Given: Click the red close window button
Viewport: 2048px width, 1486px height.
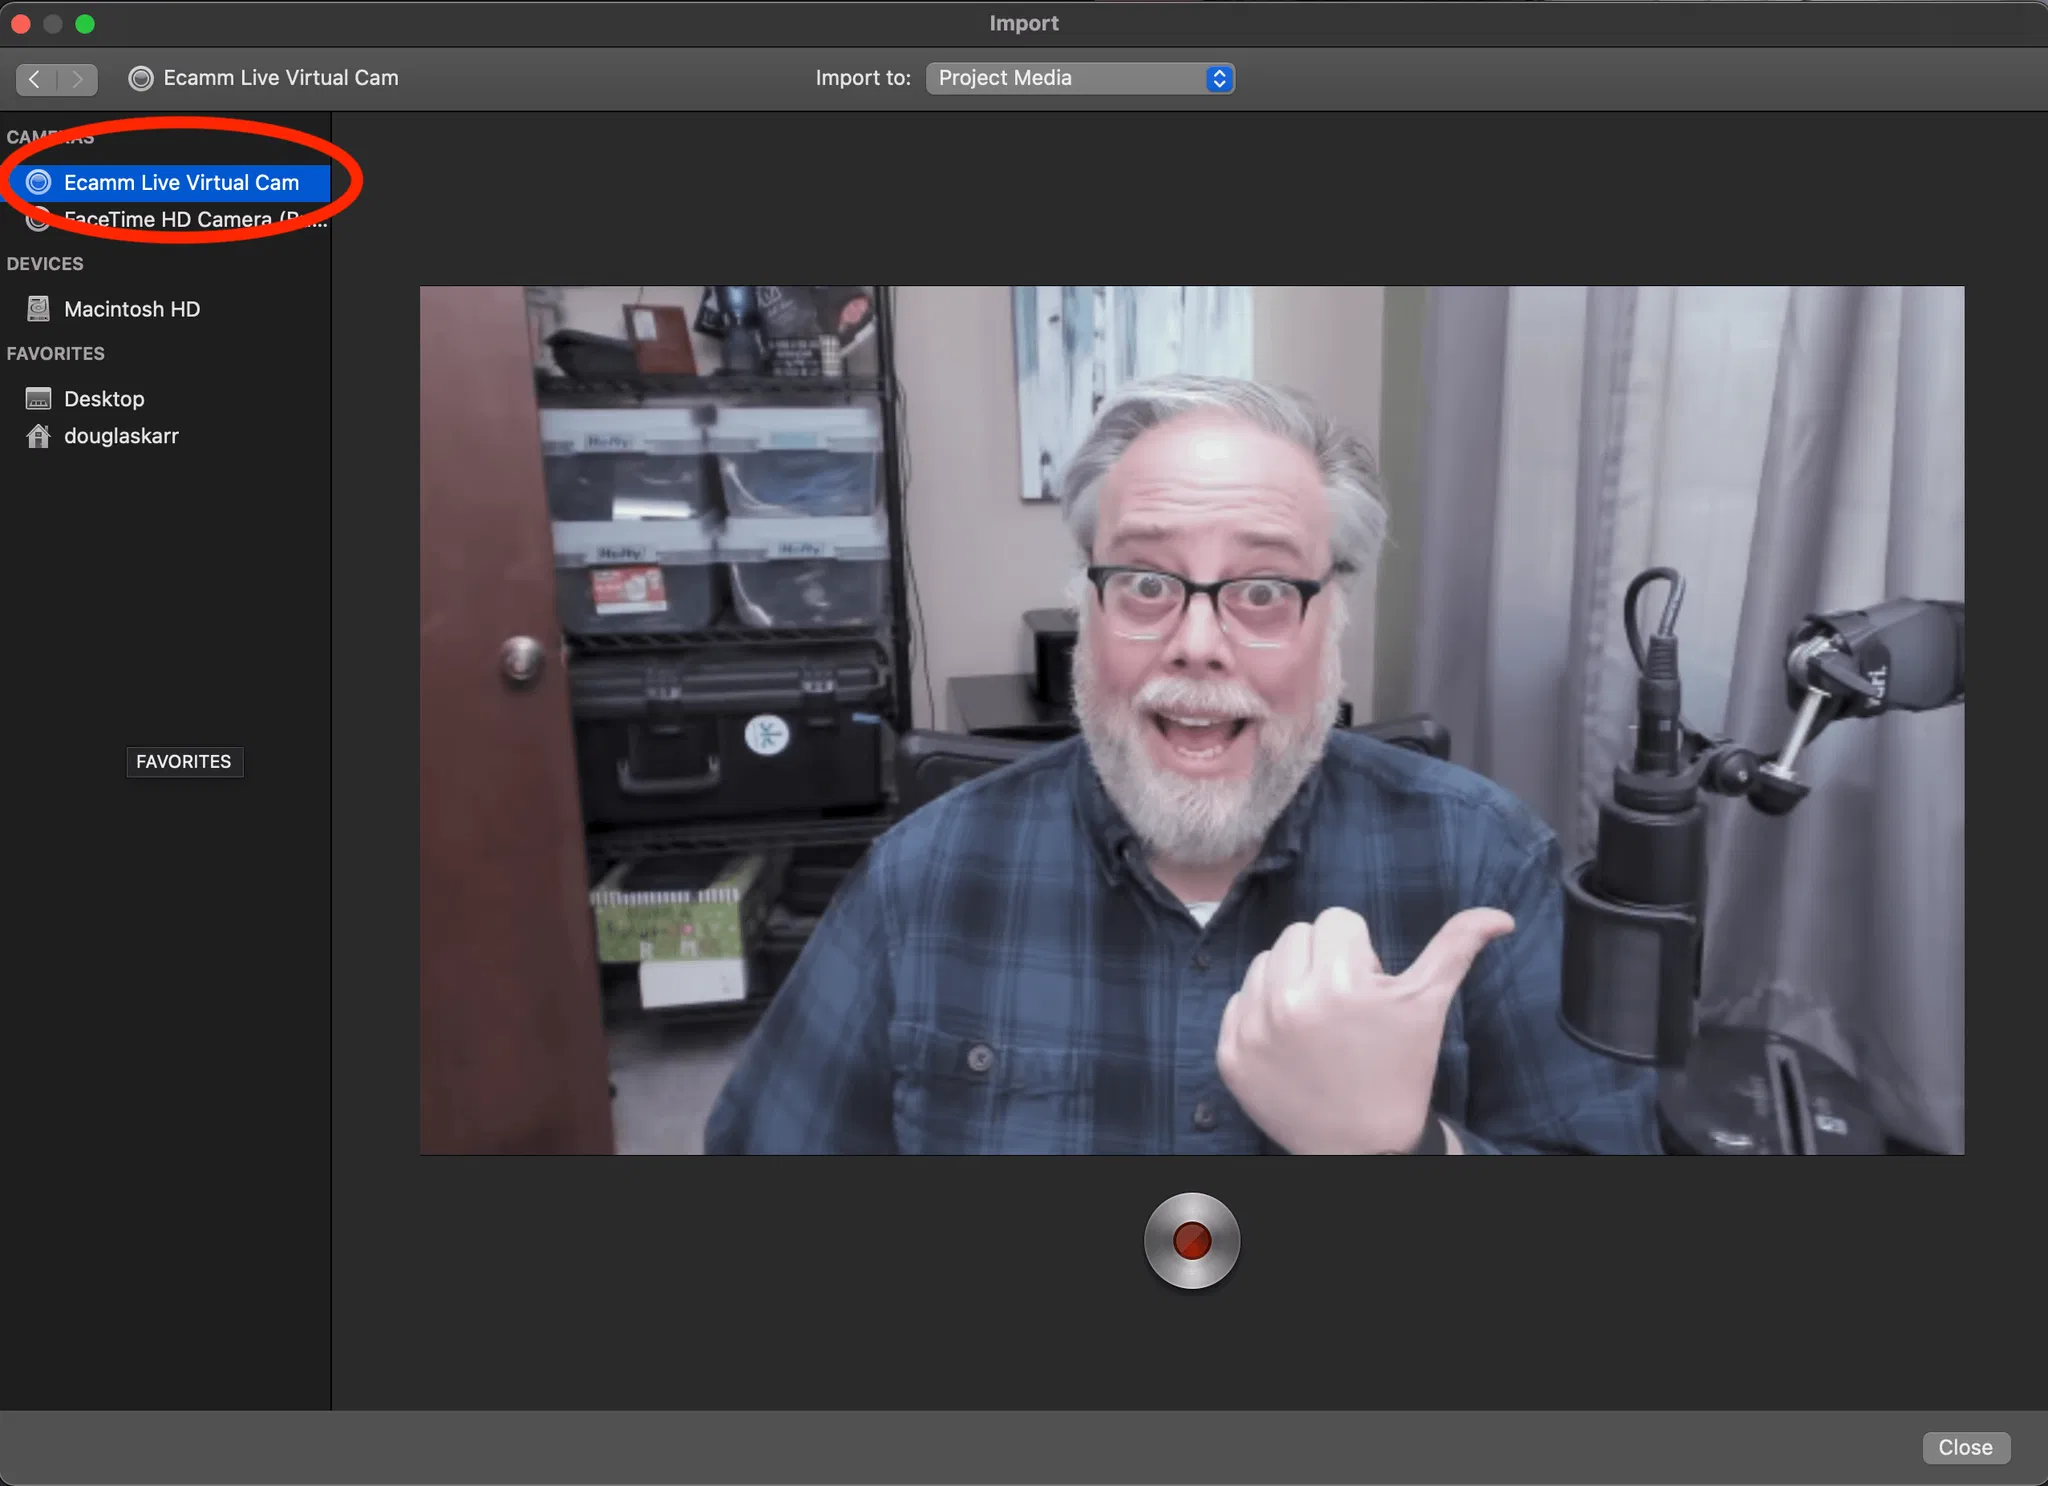Looking at the screenshot, I should coord(20,23).
